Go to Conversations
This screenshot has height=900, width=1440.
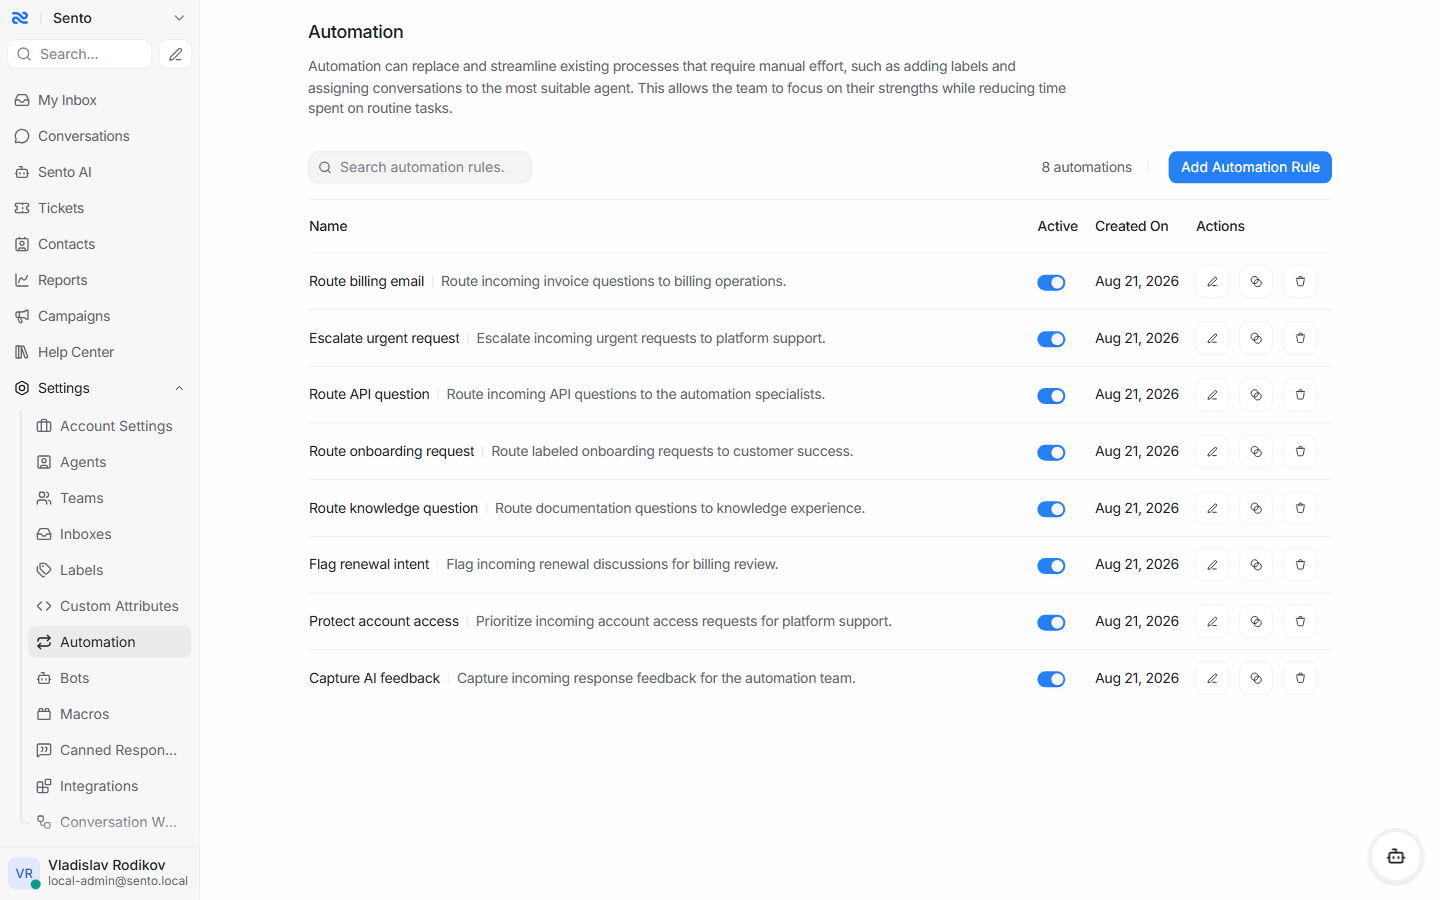pos(100,136)
